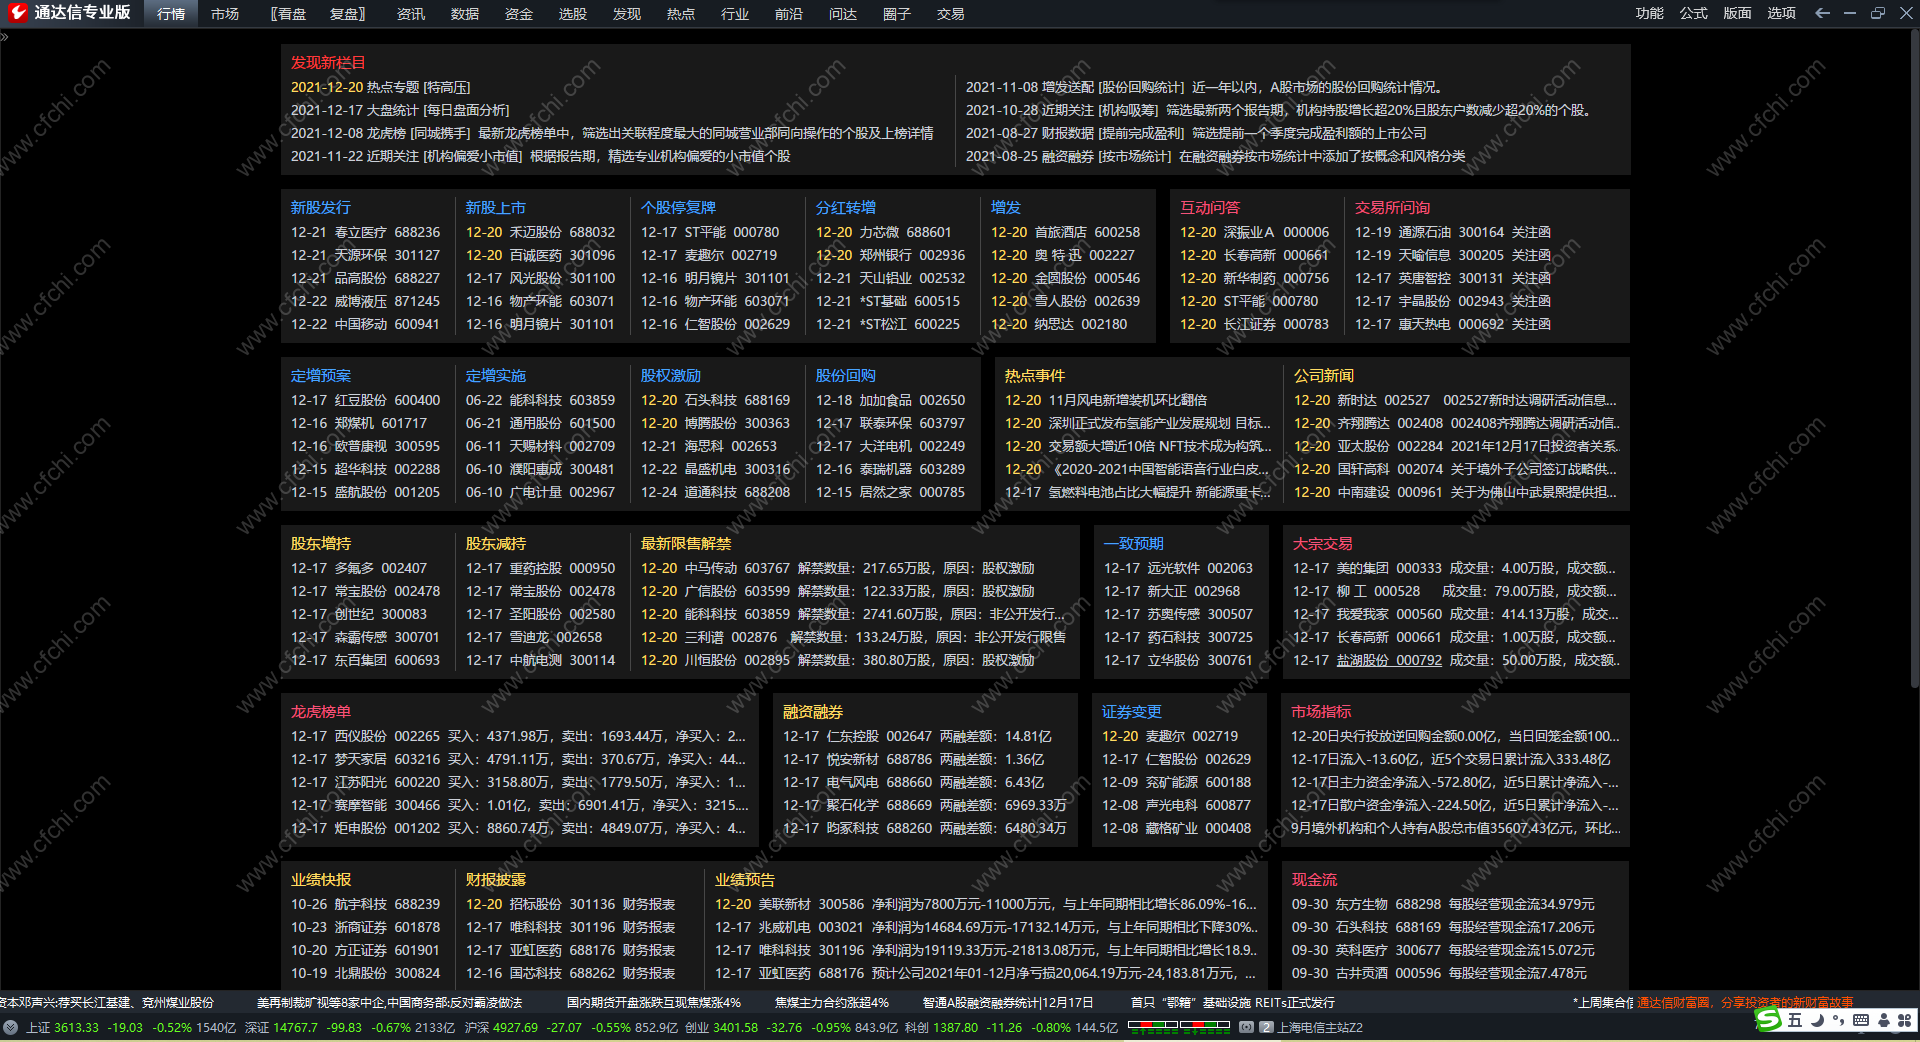Viewport: 1920px width, 1042px height.
Task: Click the IME user account icon
Action: point(1883,1020)
